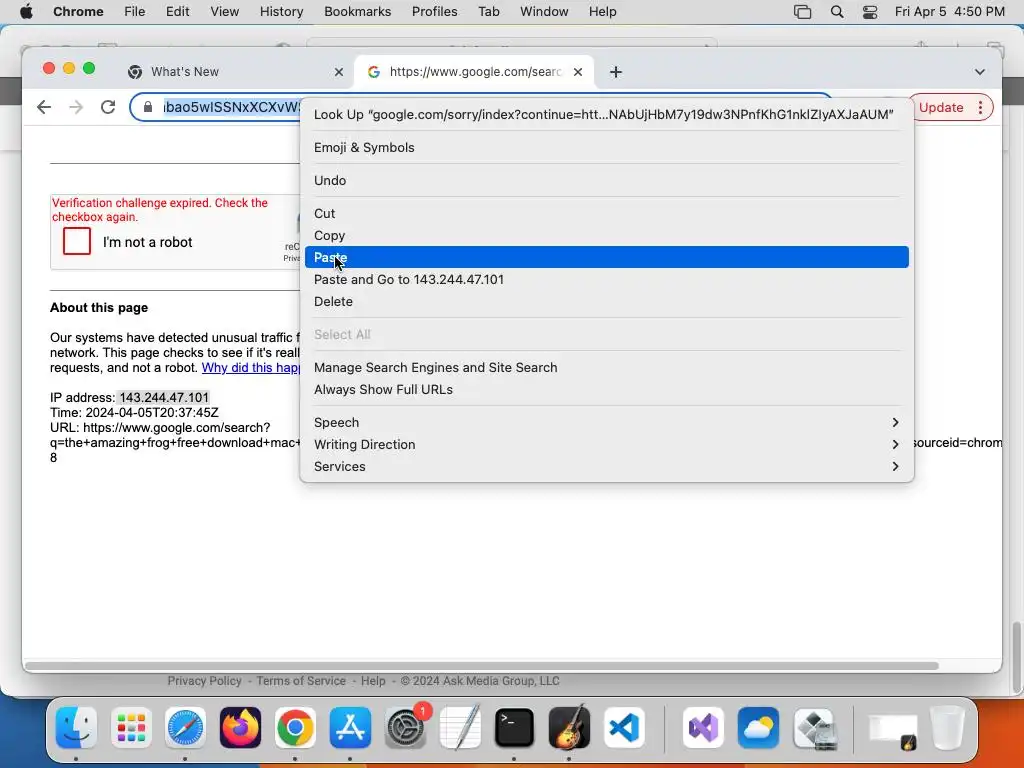Launch Safari from the Dock
1024x768 pixels.
(x=185, y=728)
